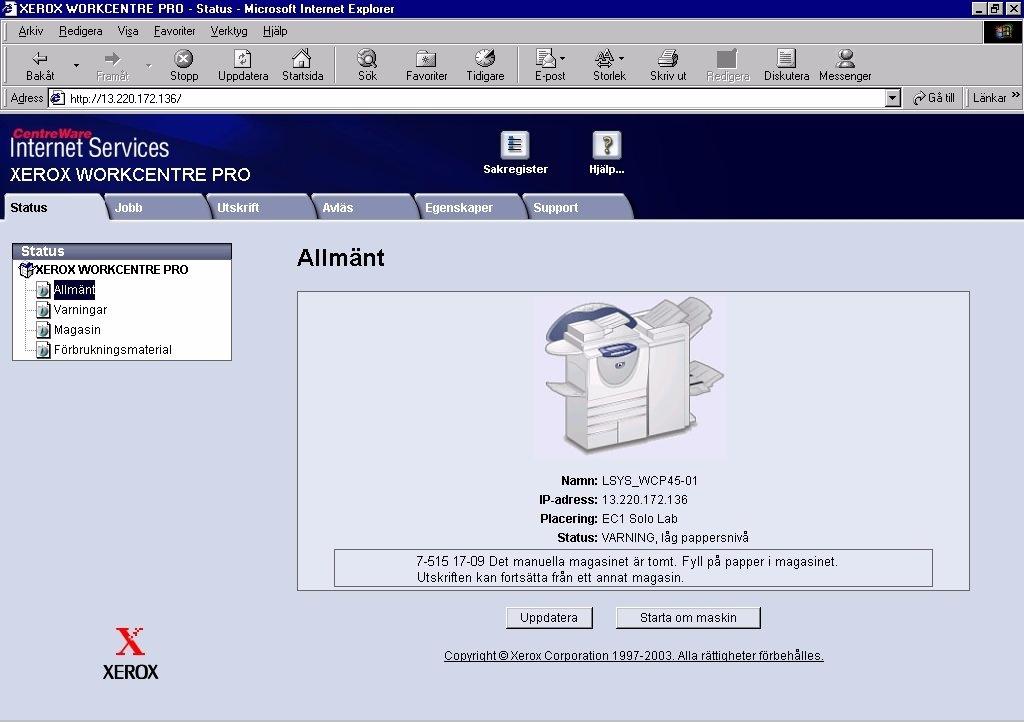
Task: Switch to the Avläs tab
Action: (x=364, y=208)
